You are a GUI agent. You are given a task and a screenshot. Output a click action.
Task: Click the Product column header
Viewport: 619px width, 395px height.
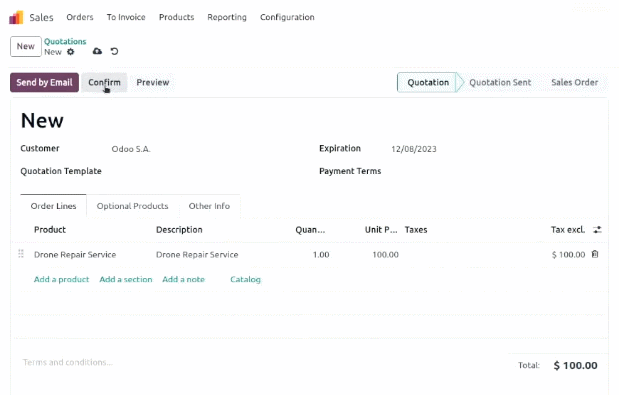click(50, 230)
